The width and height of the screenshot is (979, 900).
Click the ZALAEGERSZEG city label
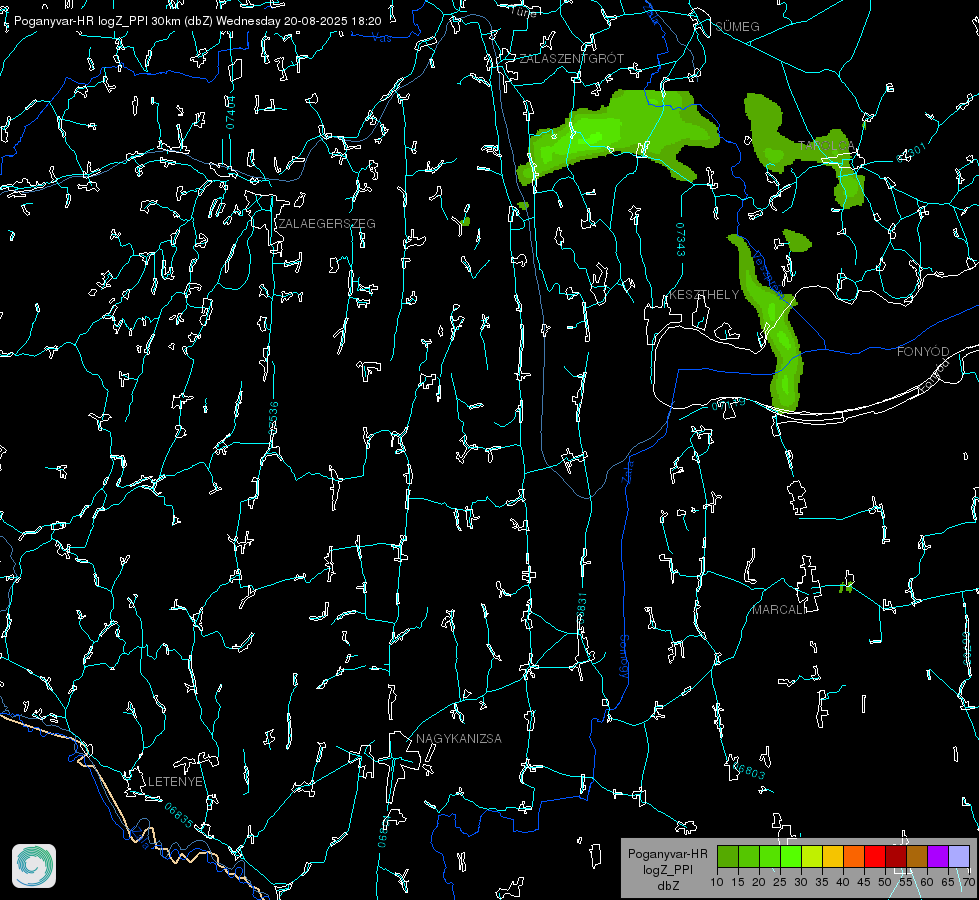327,224
